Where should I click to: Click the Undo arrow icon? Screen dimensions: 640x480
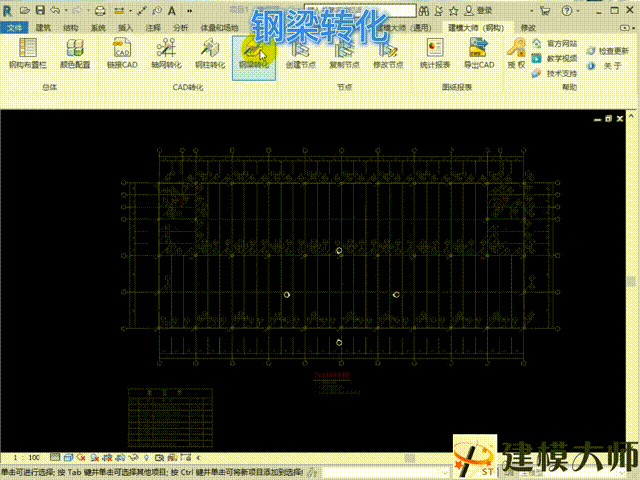55,10
